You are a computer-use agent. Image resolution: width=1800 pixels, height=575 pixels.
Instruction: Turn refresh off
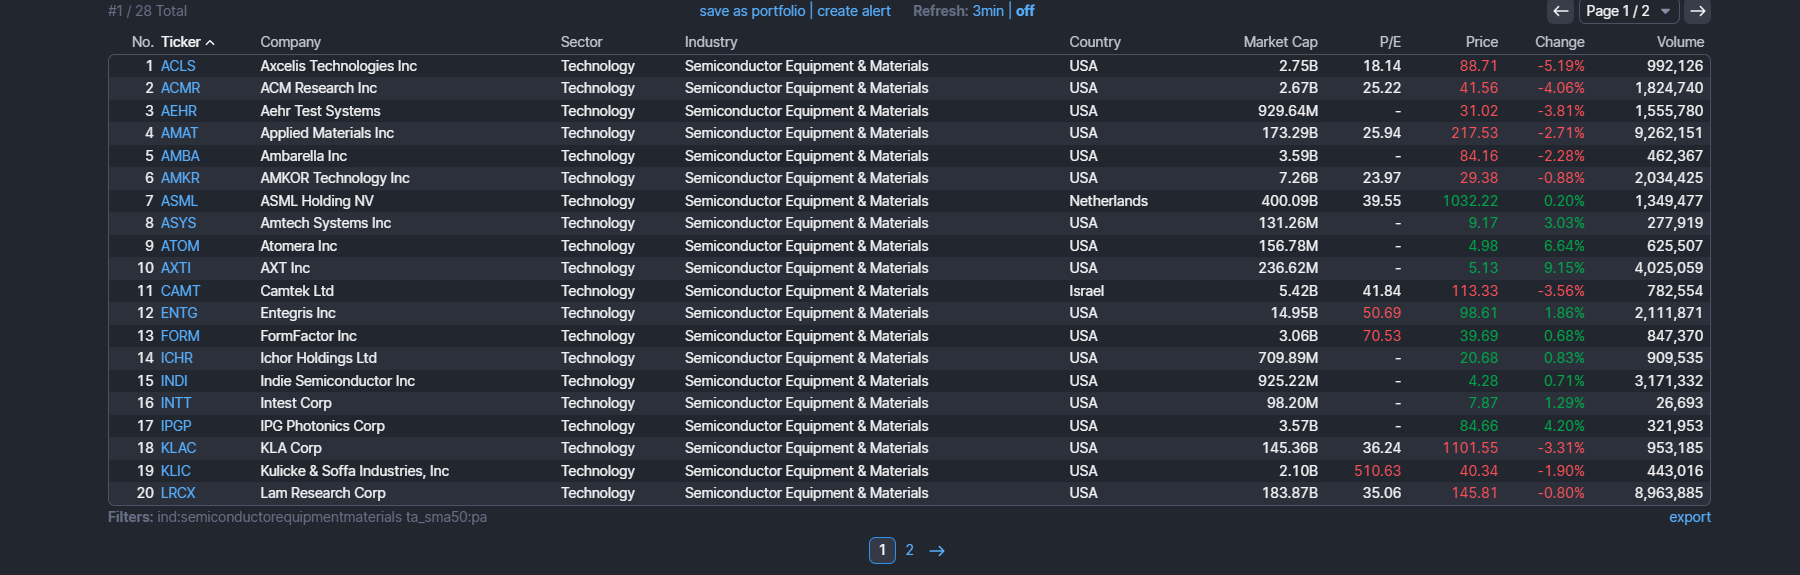click(x=1025, y=11)
